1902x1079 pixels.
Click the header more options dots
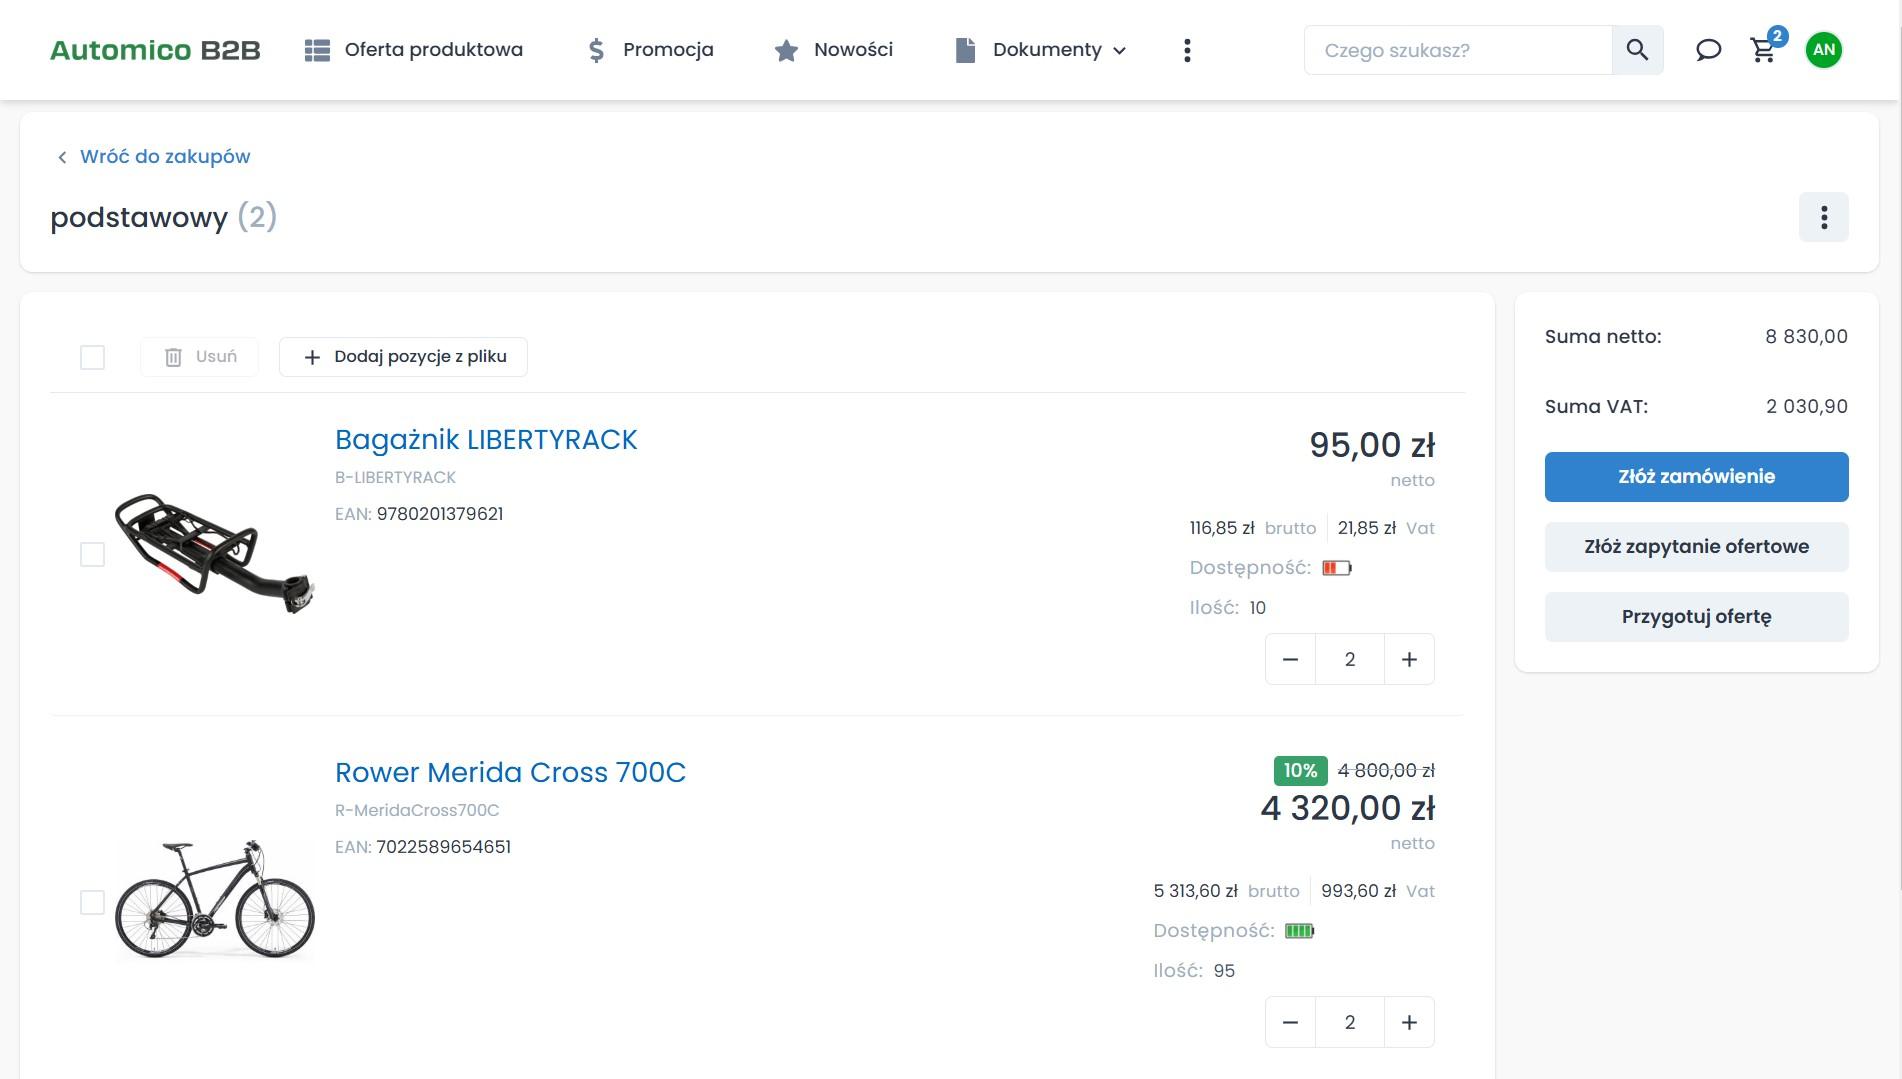1187,50
